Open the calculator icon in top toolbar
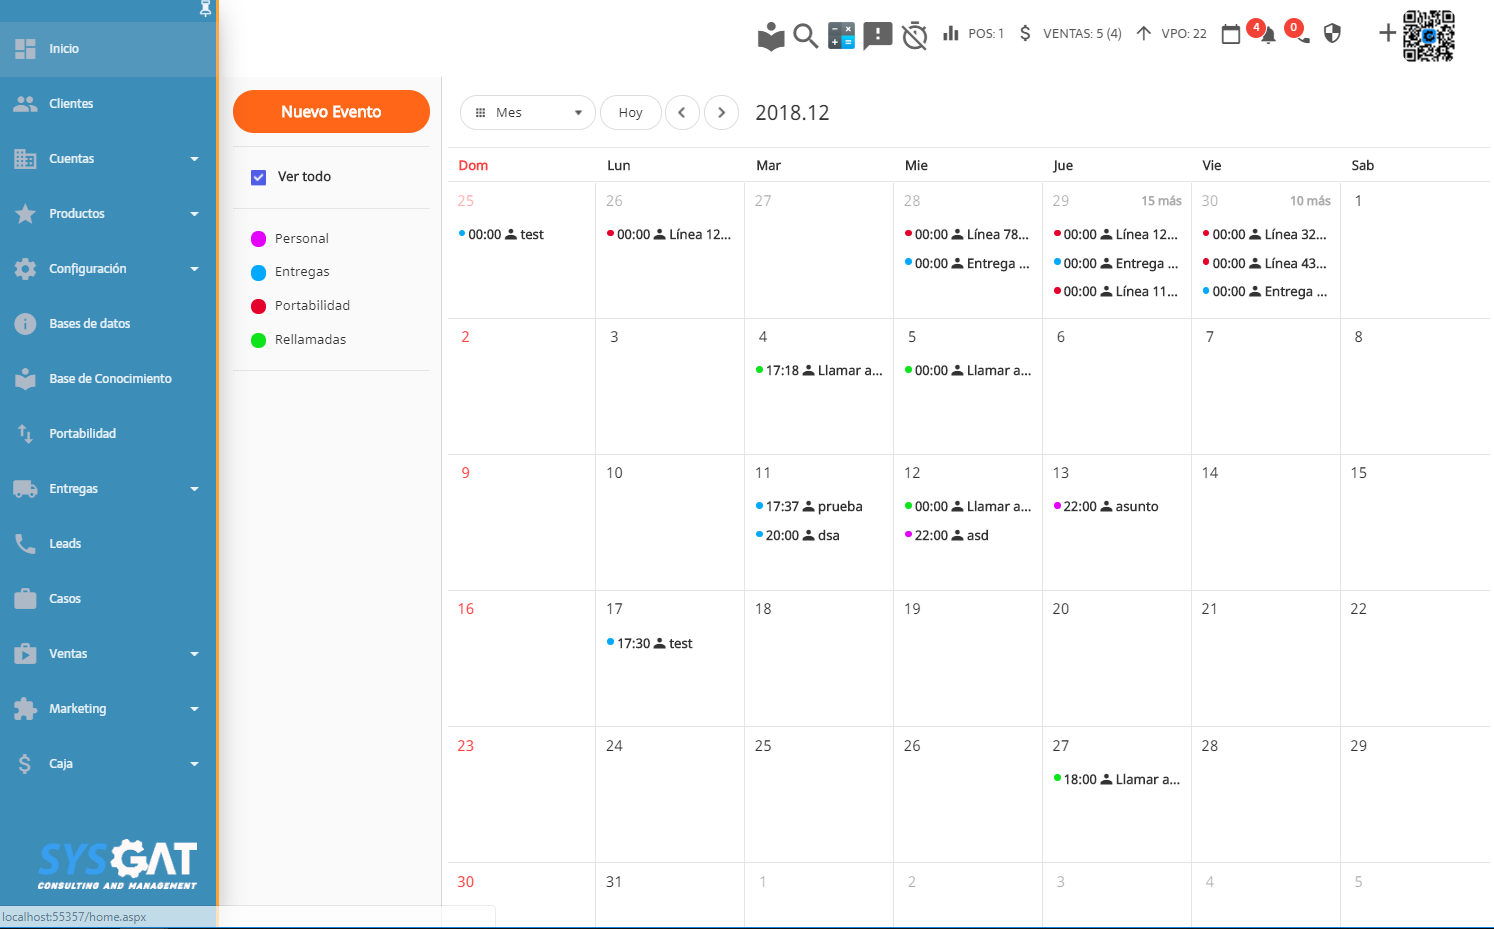1494x929 pixels. tap(841, 35)
